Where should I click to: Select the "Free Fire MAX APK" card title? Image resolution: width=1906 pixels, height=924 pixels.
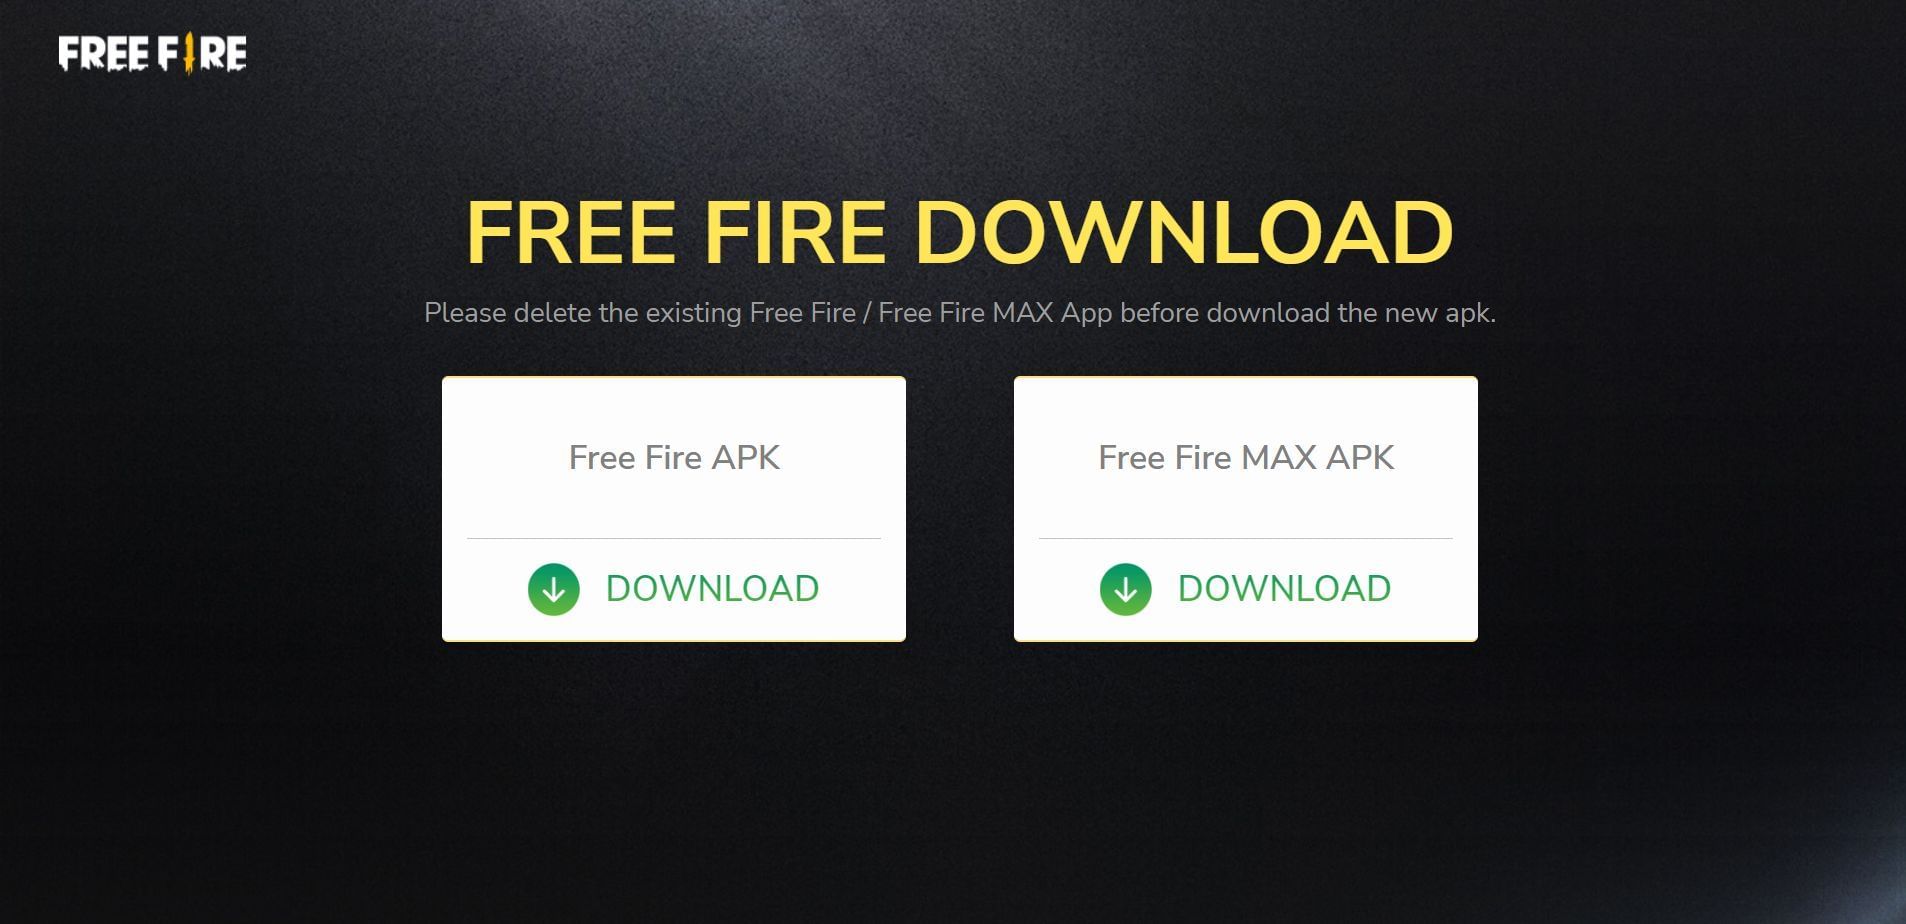[x=1246, y=458]
